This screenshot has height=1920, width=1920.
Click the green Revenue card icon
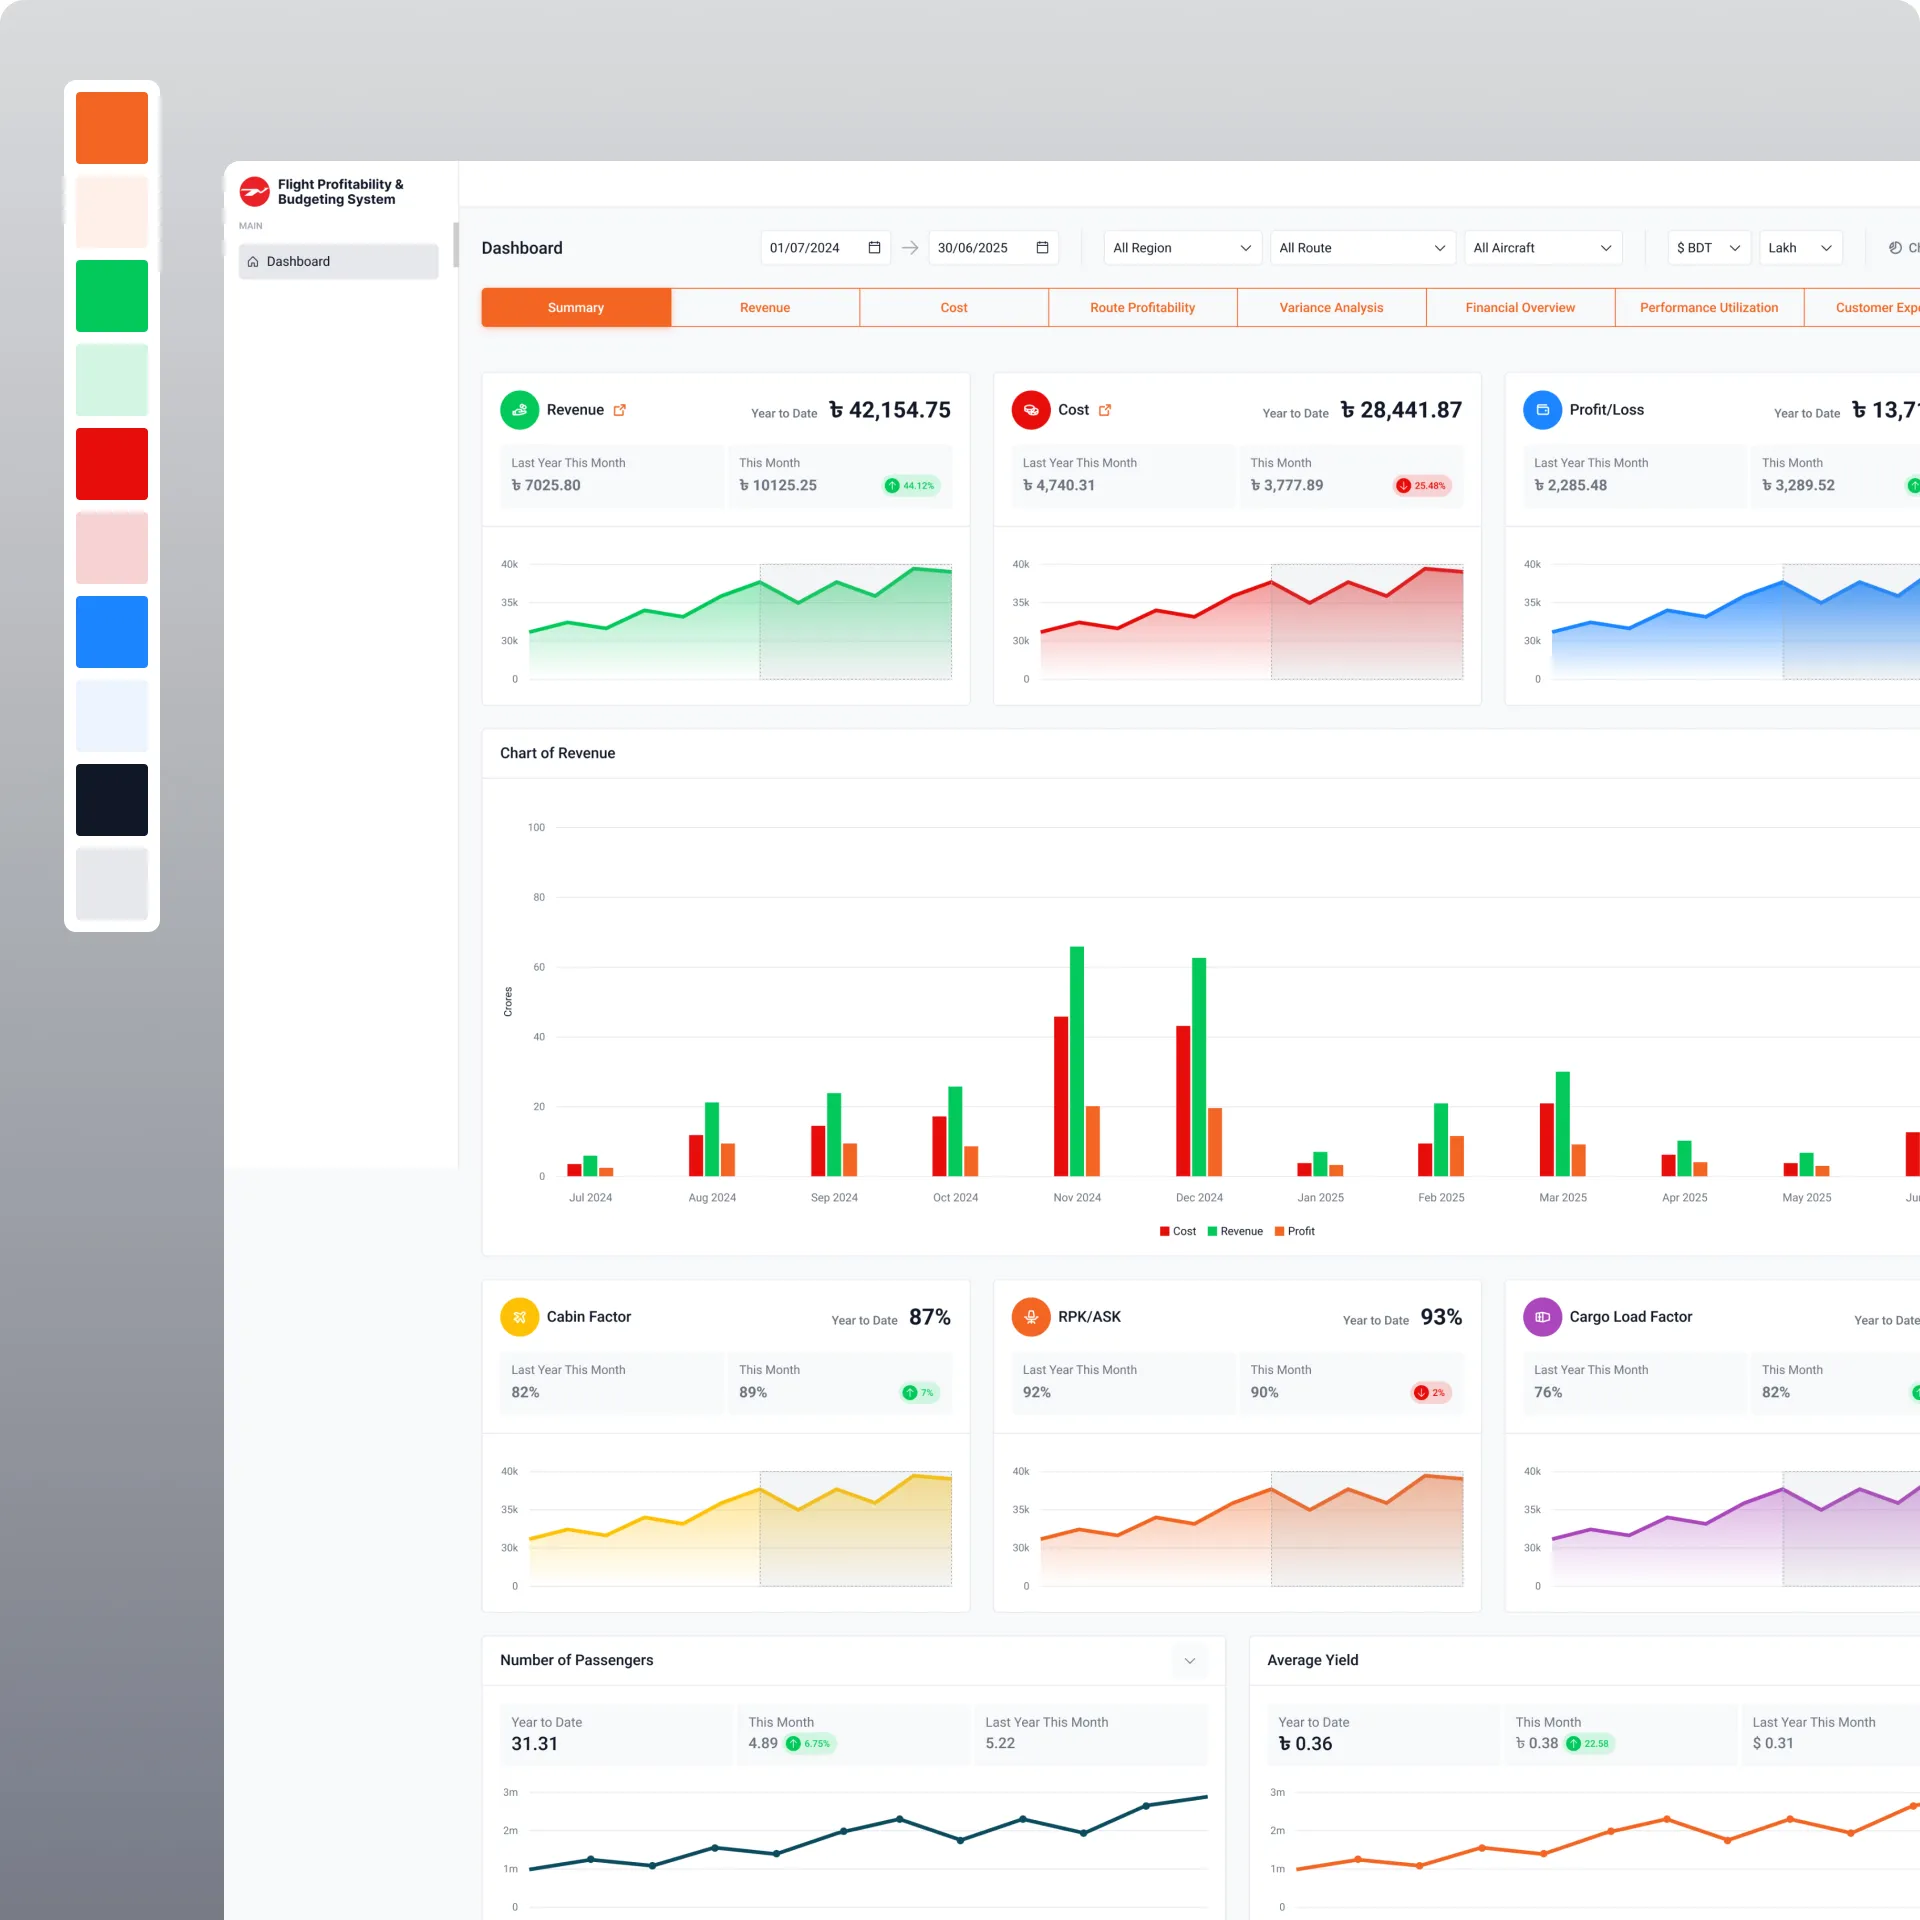tap(519, 410)
